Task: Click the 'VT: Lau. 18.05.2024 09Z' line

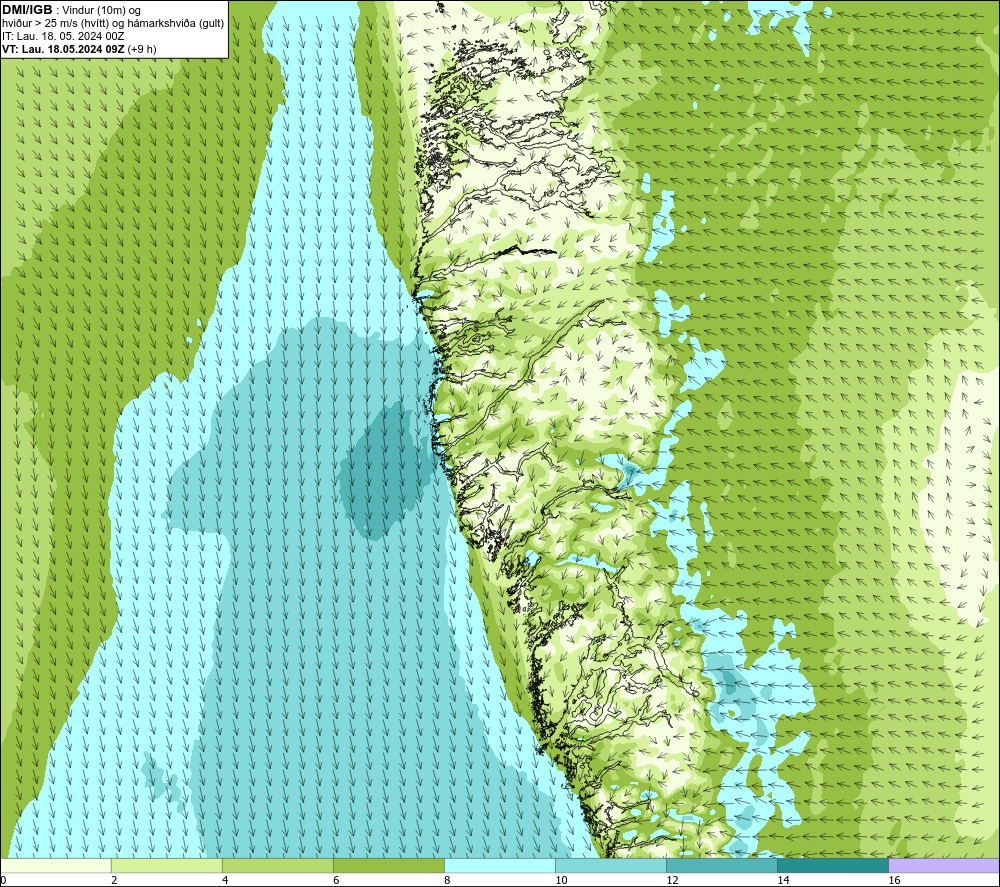Action: pos(79,49)
